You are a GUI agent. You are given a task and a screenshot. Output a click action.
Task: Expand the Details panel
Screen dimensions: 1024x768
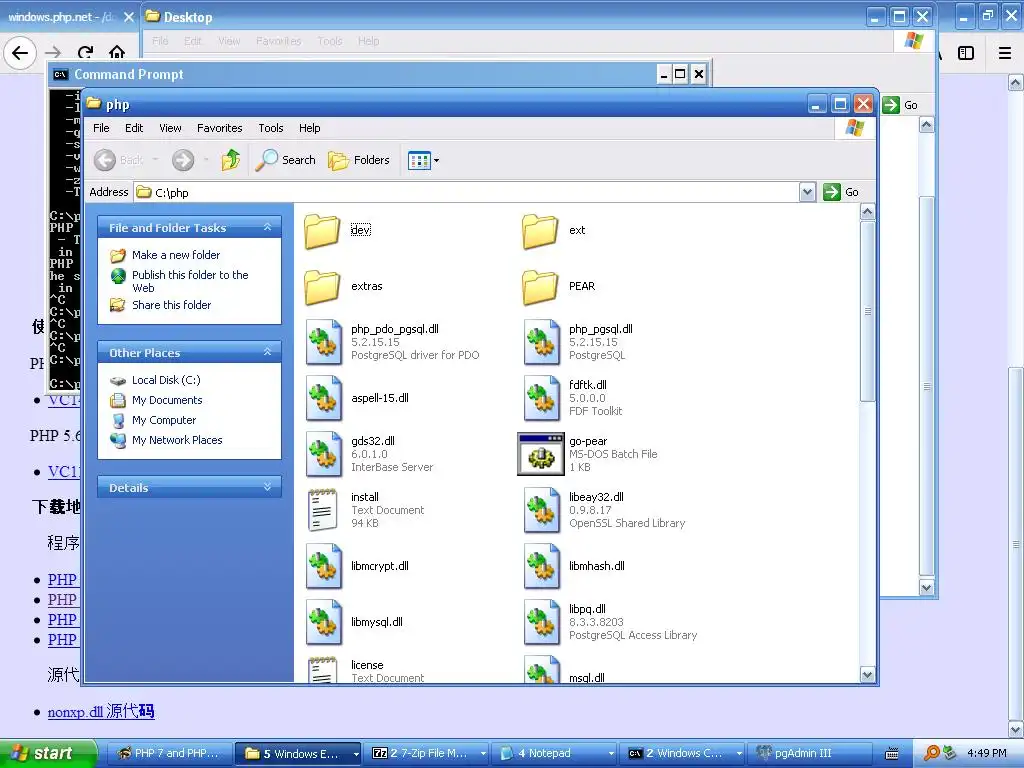pyautogui.click(x=267, y=487)
